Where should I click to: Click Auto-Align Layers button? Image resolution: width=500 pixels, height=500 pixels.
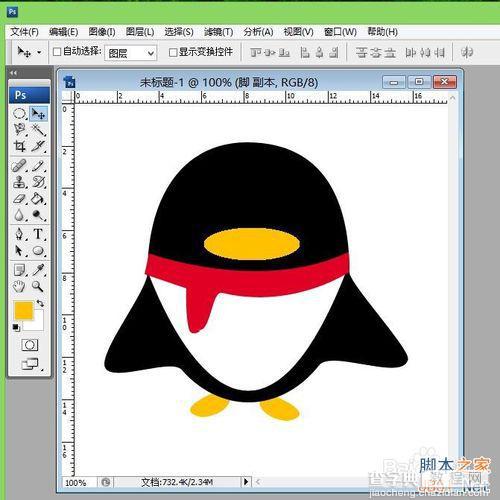[x=467, y=52]
